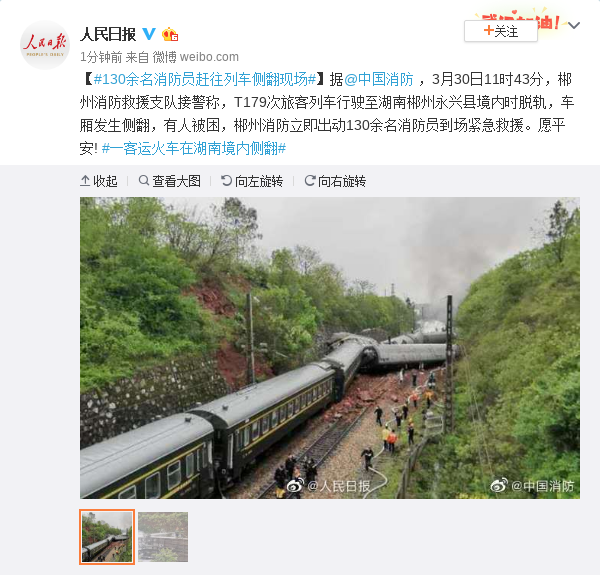The width and height of the screenshot is (600, 575).
Task: Click the 1分钟前 post timestamp
Action: click(x=101, y=57)
